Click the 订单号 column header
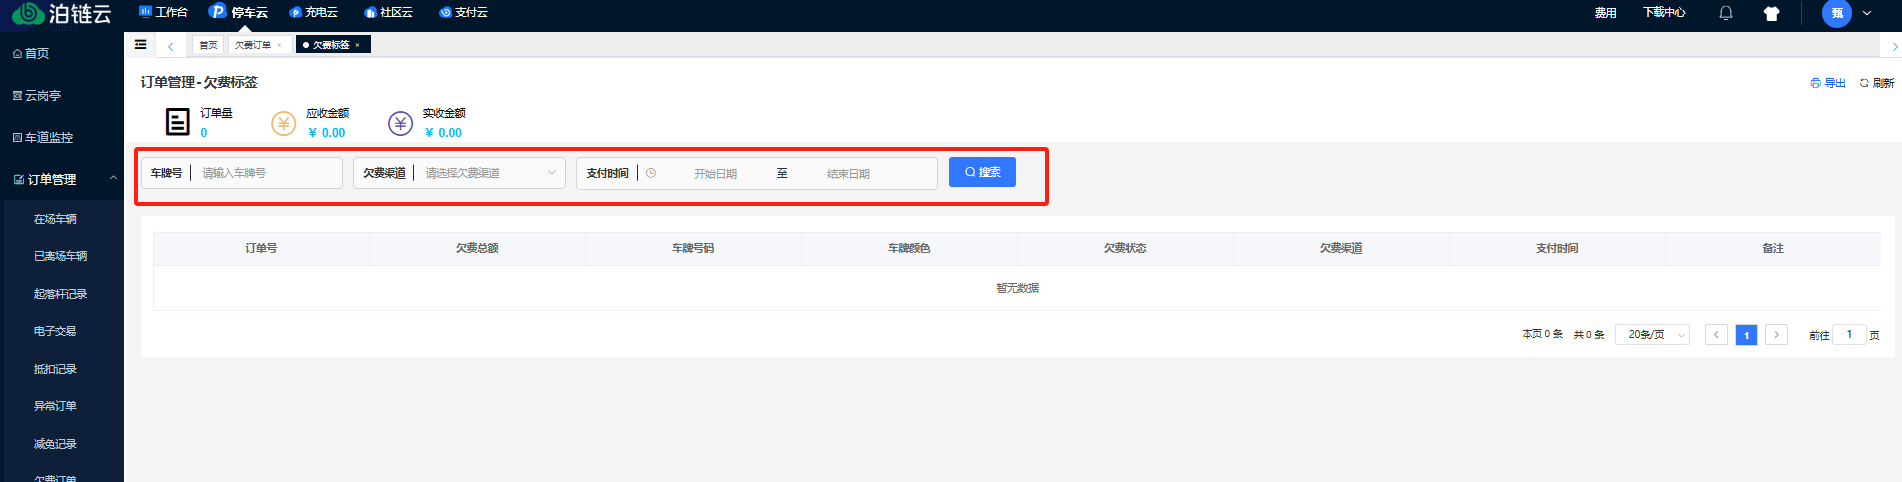 click(x=261, y=248)
